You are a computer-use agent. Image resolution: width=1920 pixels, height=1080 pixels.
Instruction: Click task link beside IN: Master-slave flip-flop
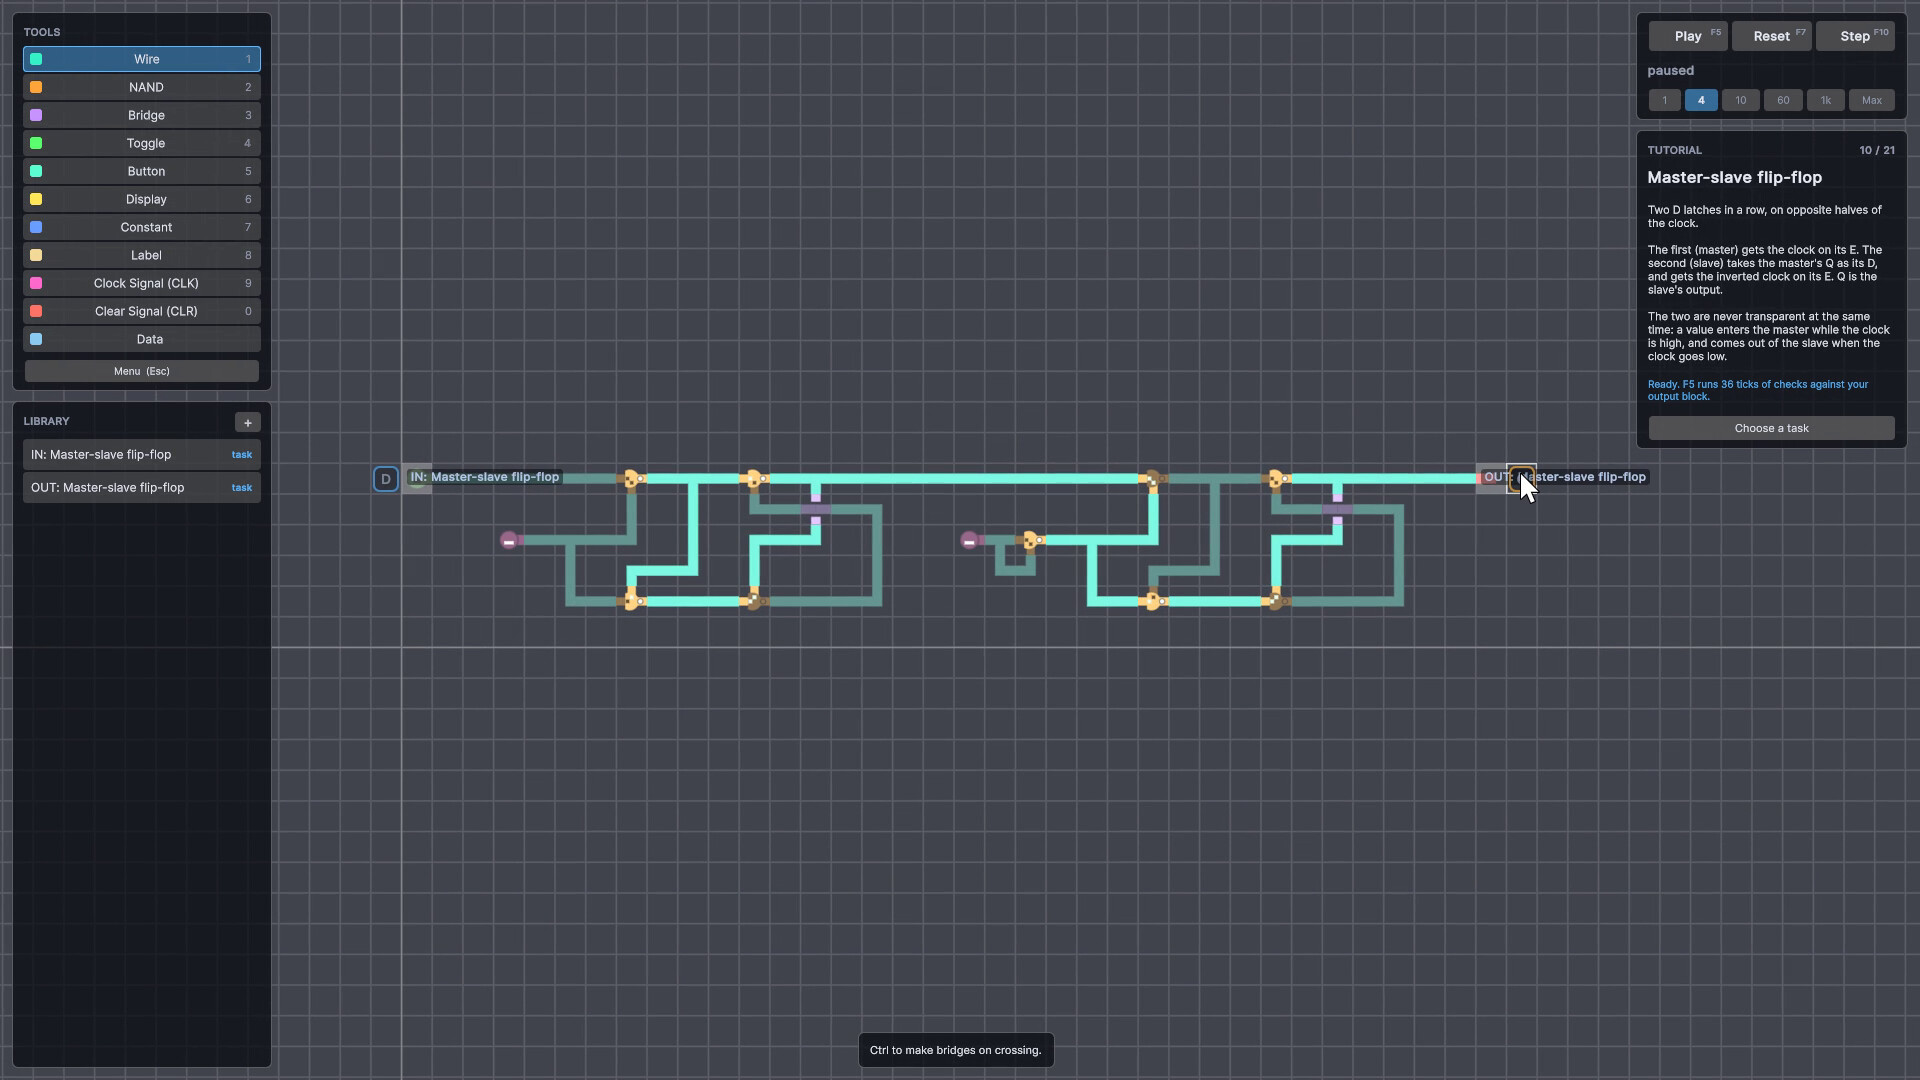(x=242, y=455)
